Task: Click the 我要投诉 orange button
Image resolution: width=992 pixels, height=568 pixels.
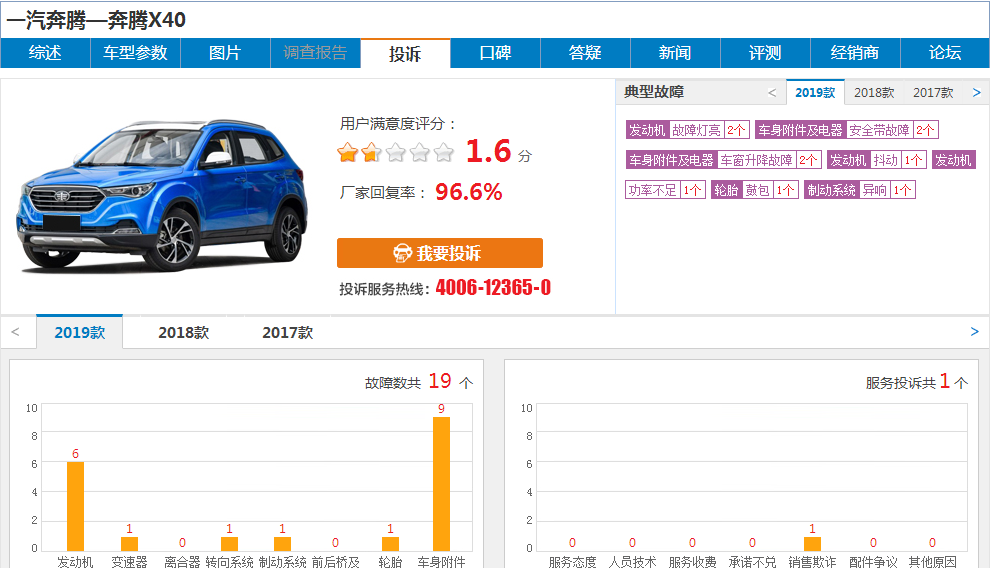Action: (440, 253)
